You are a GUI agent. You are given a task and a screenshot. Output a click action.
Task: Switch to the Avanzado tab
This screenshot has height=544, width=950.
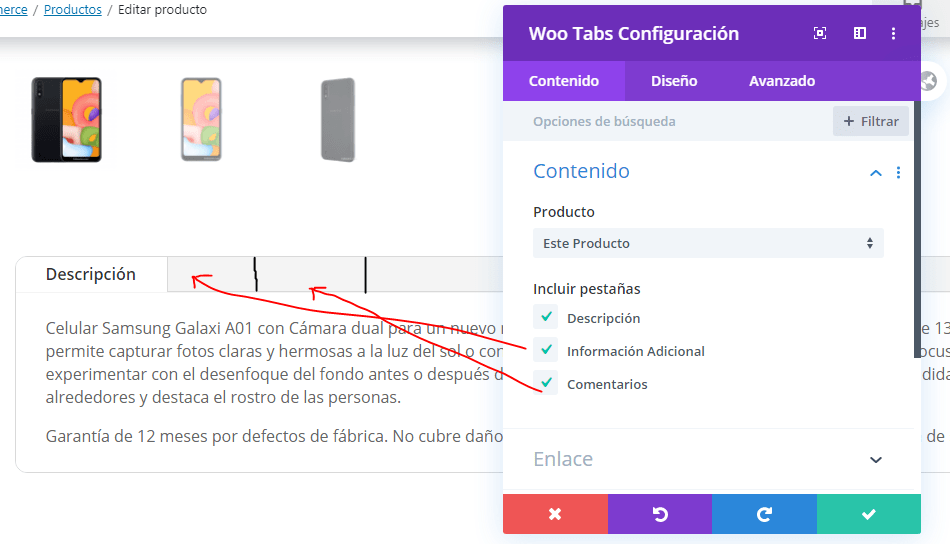(782, 81)
